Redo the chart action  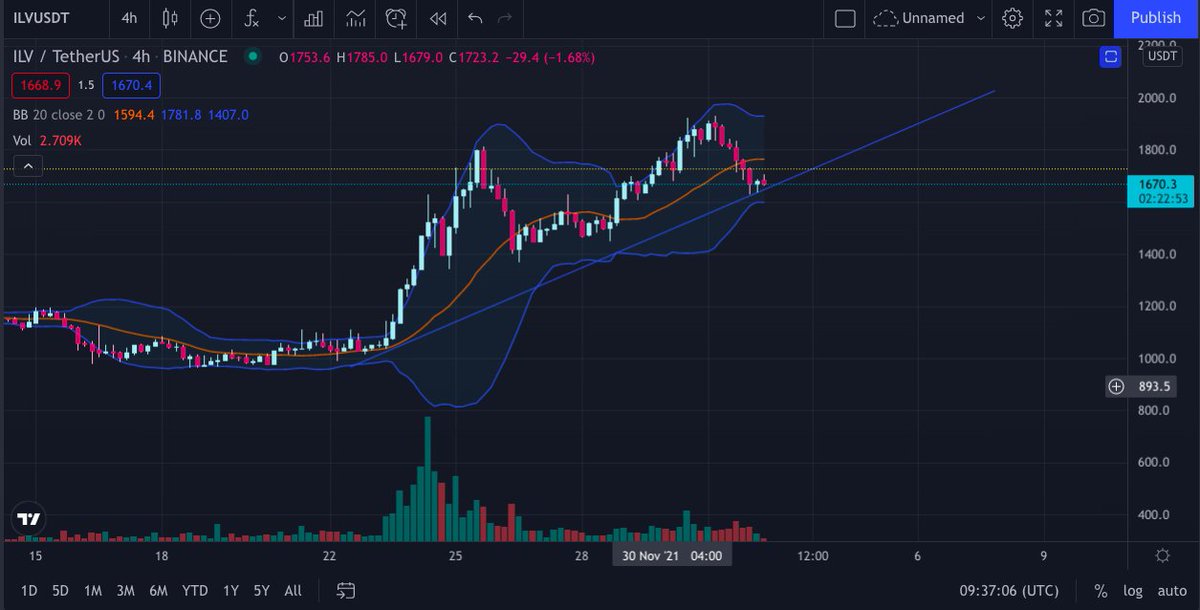tap(505, 18)
